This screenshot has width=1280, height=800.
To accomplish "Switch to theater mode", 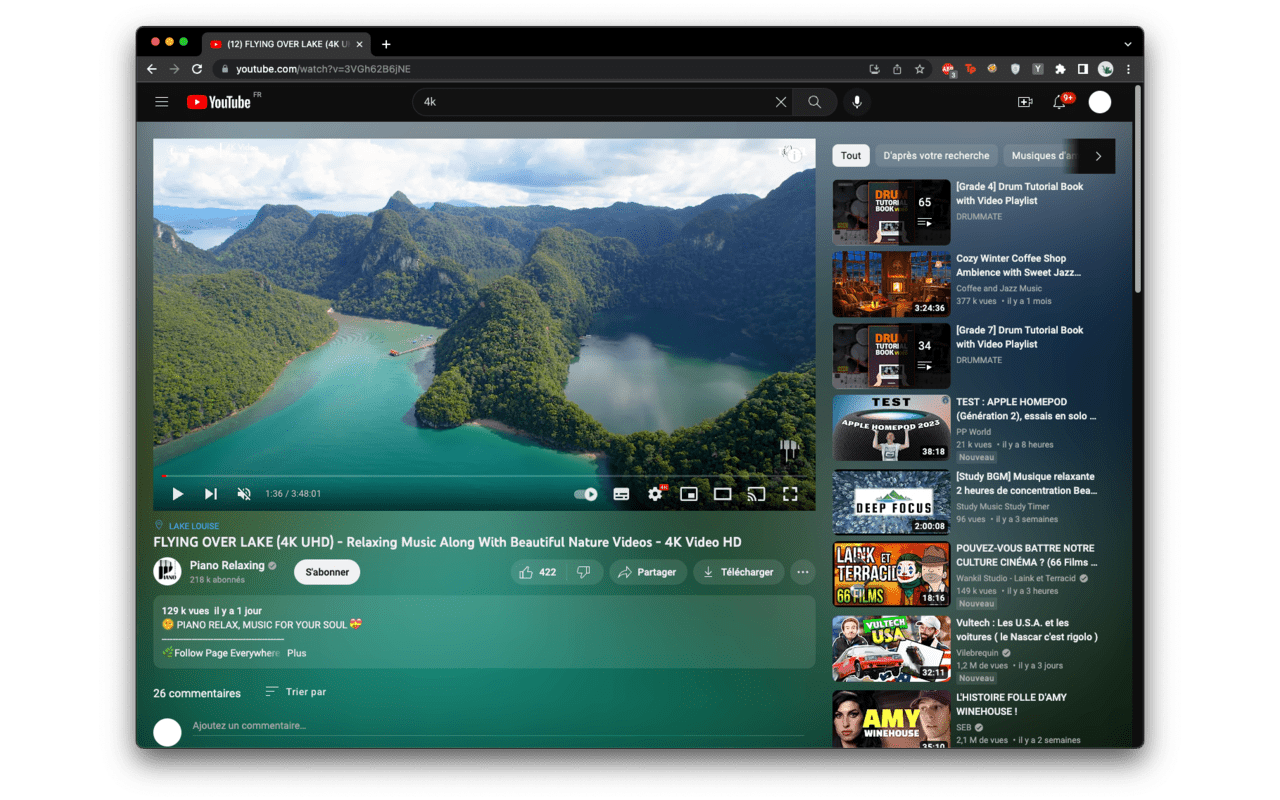I will tap(722, 494).
